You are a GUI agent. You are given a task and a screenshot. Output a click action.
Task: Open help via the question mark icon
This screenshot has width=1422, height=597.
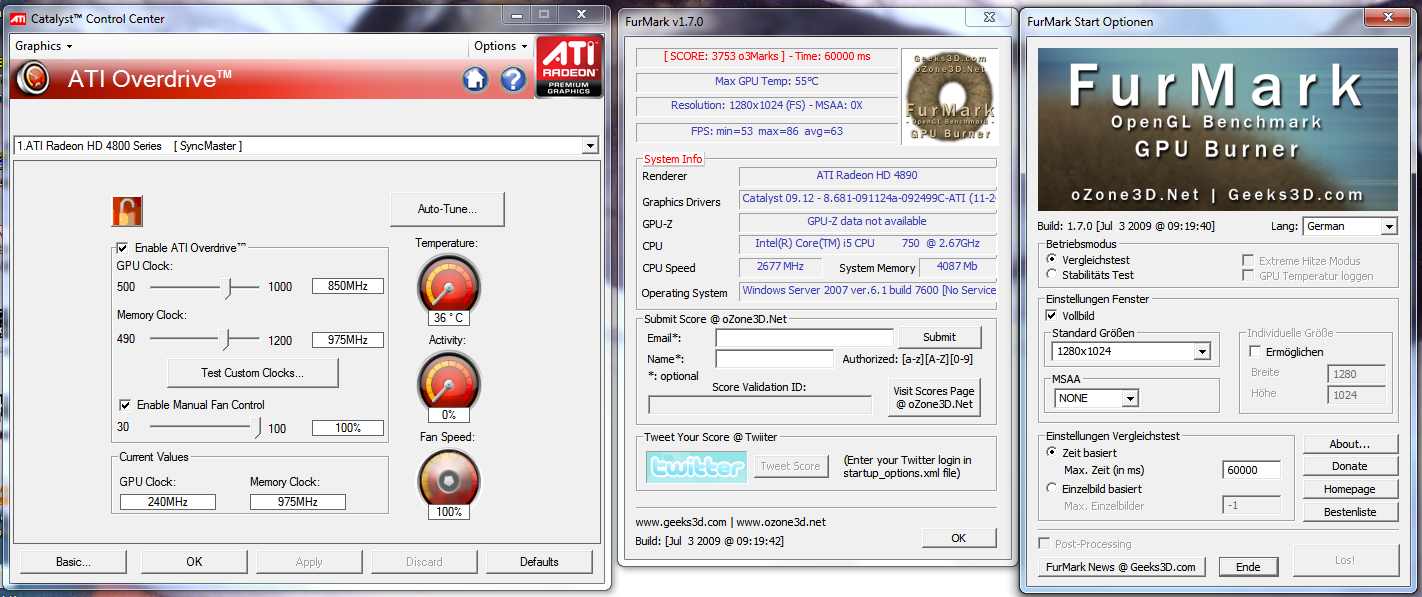513,79
